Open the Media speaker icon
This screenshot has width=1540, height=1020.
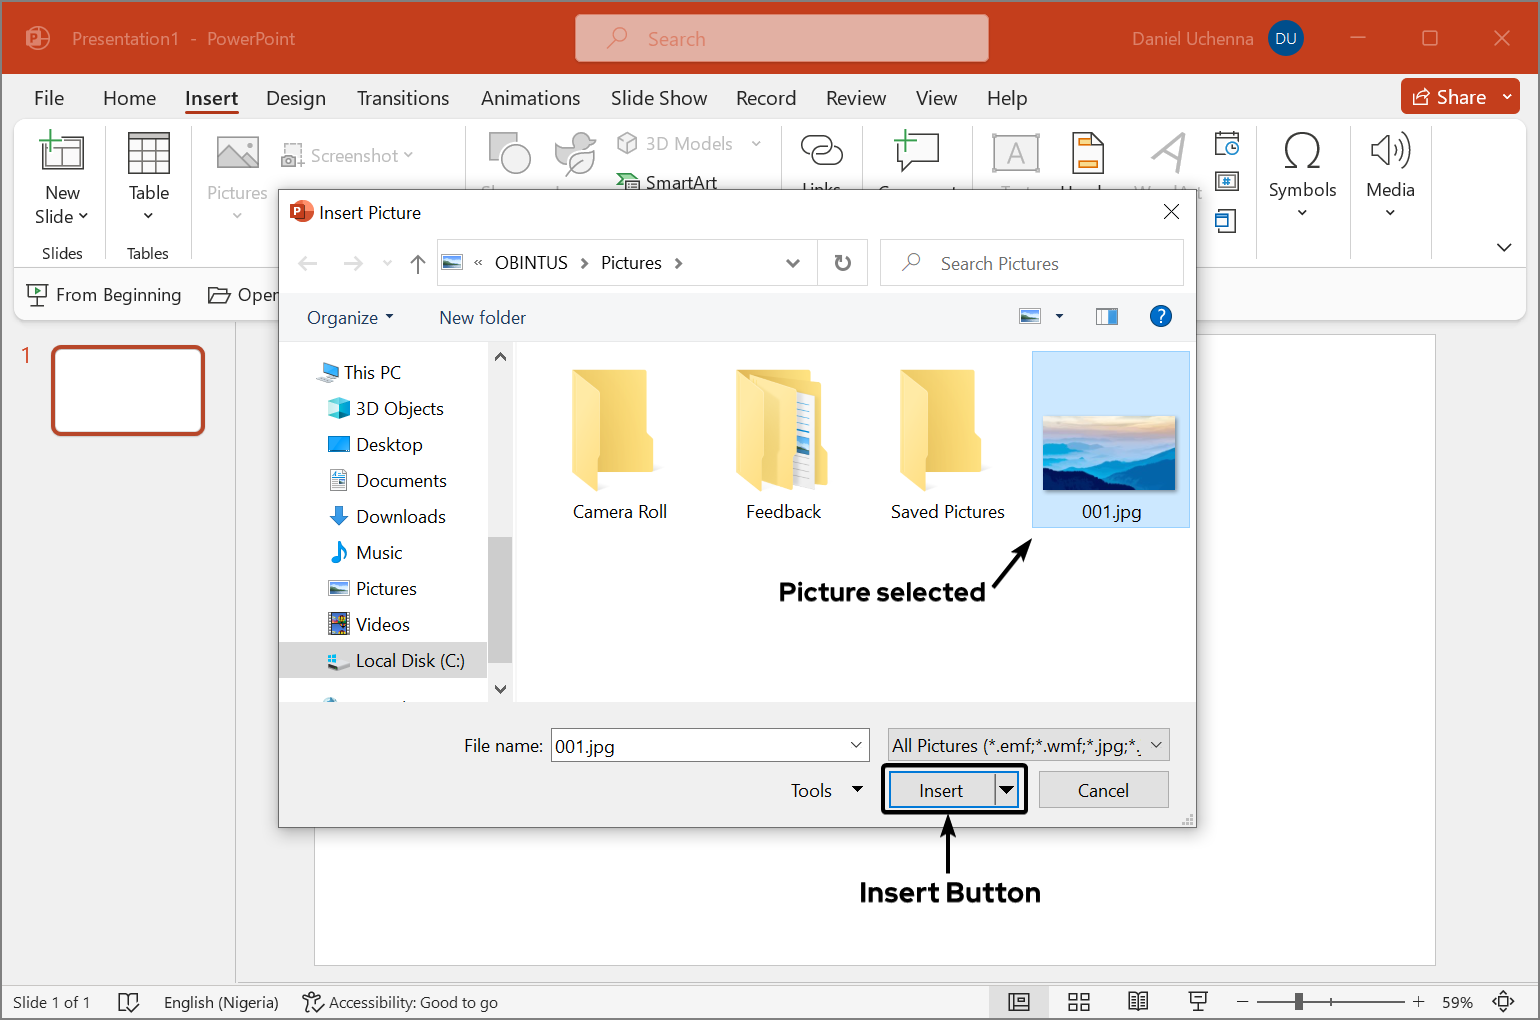click(x=1389, y=152)
